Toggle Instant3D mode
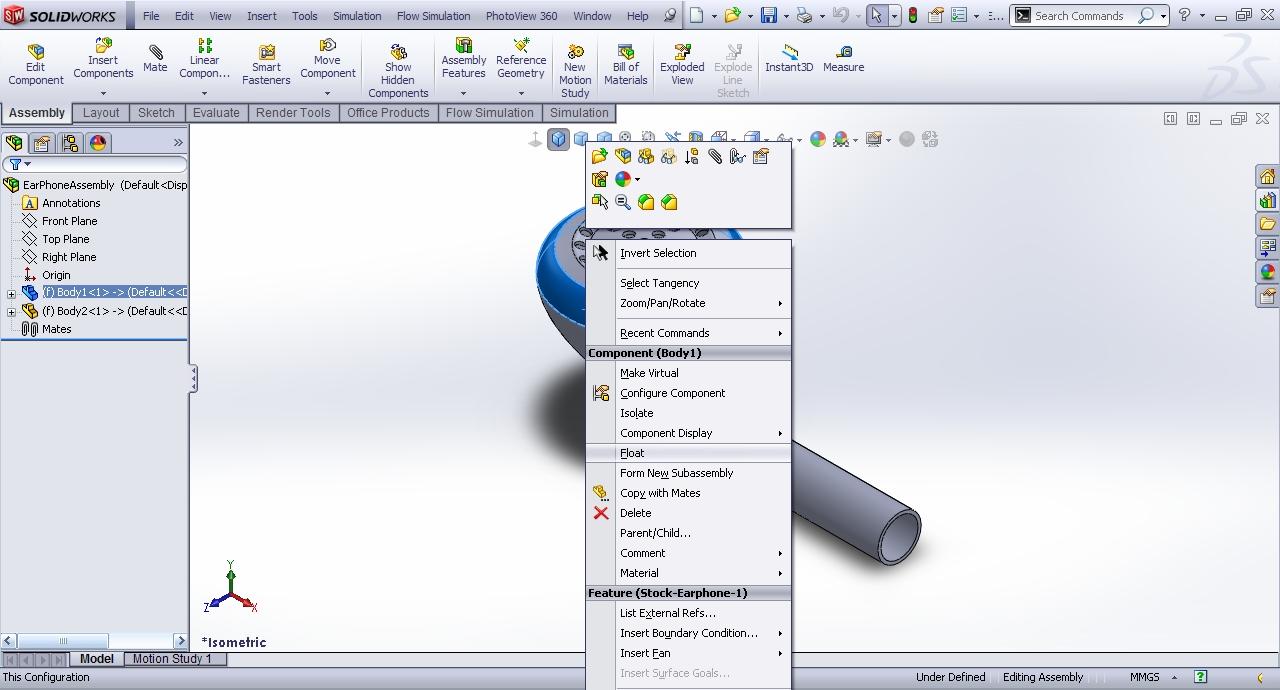 [789, 59]
